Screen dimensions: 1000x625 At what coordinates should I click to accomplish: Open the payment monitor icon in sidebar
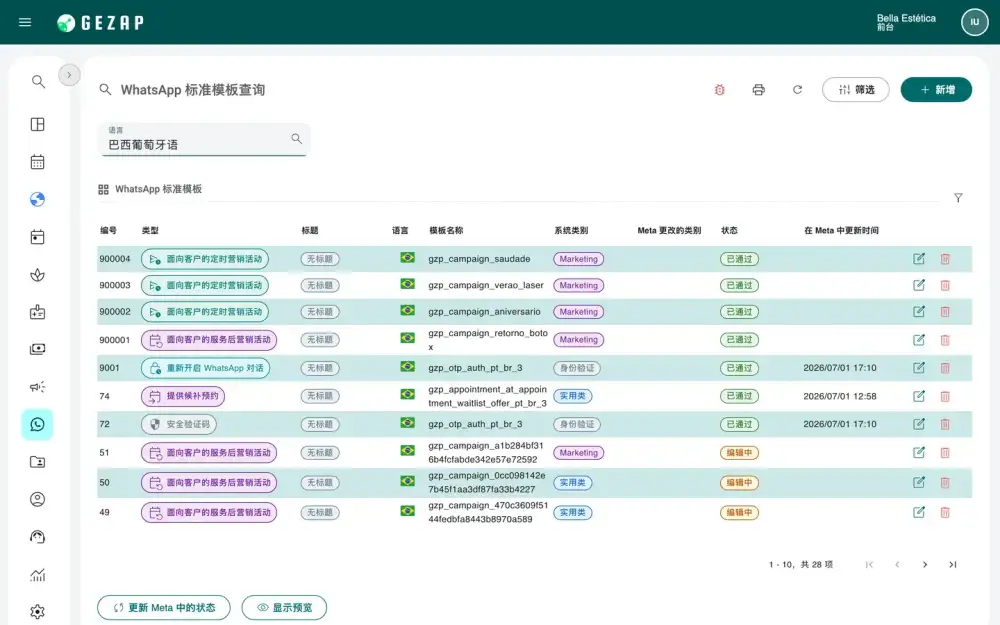38,349
